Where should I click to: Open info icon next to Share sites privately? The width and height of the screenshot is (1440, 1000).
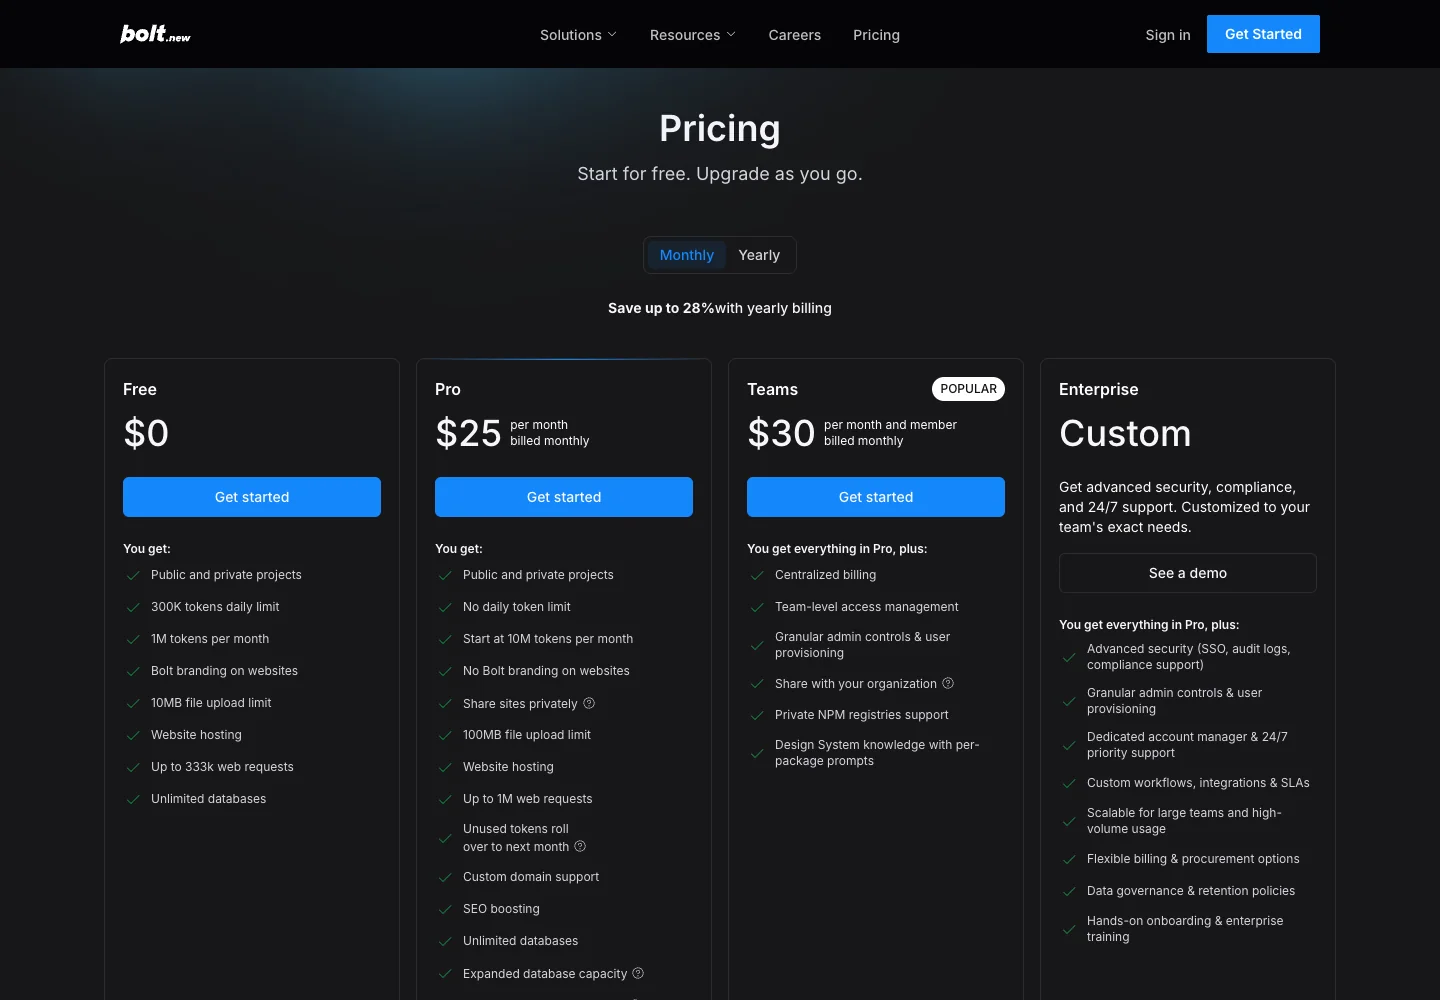coord(589,703)
